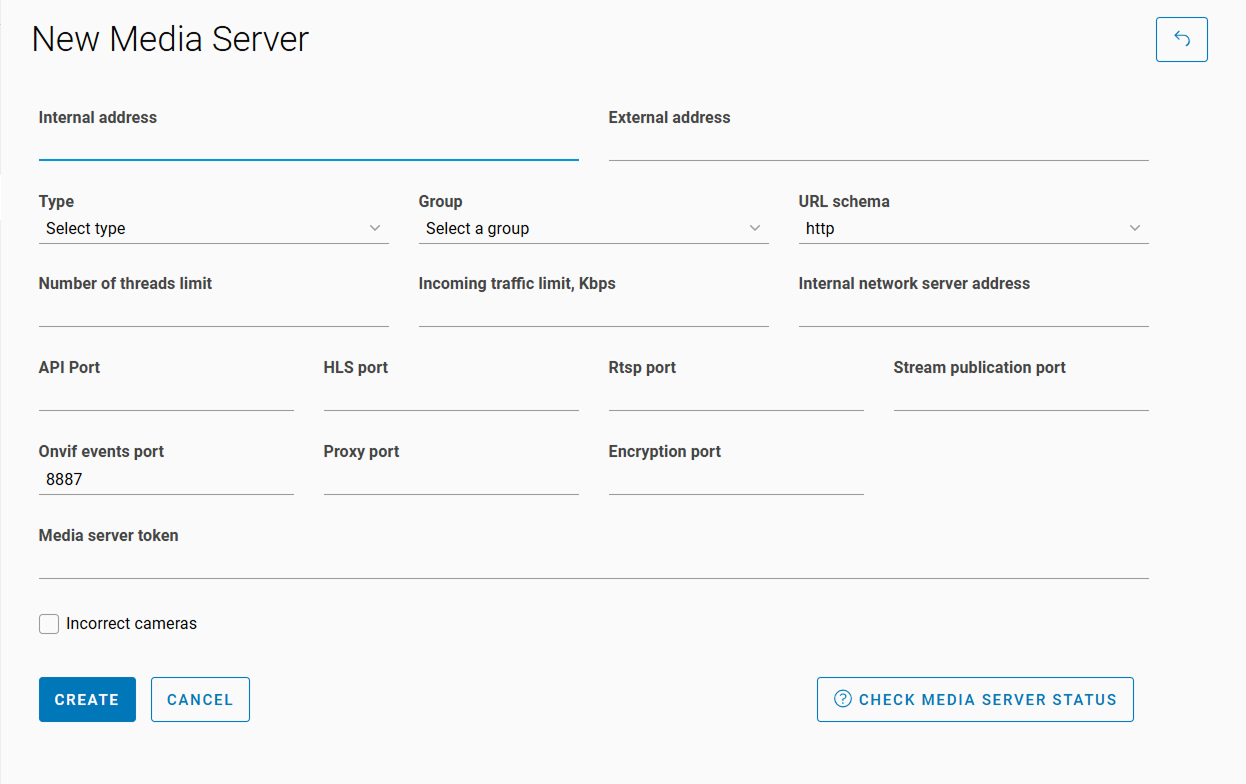This screenshot has height=784, width=1246.
Task: Click the Cancel button
Action: [x=200, y=700]
